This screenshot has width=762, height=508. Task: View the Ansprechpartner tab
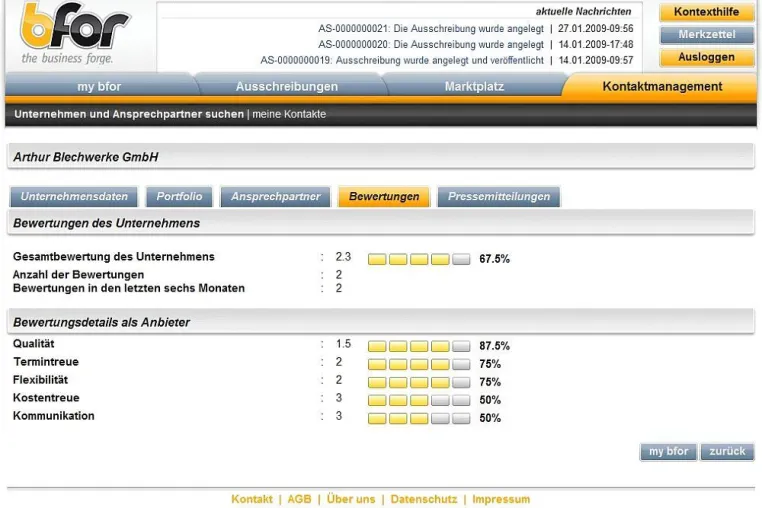276,196
